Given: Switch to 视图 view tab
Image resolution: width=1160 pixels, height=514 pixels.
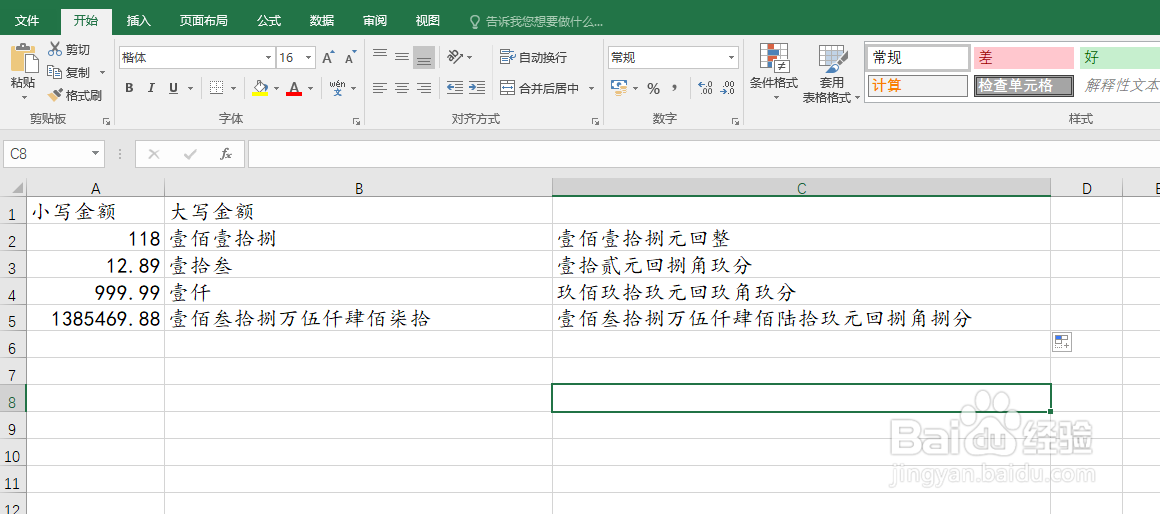Looking at the screenshot, I should pos(428,21).
